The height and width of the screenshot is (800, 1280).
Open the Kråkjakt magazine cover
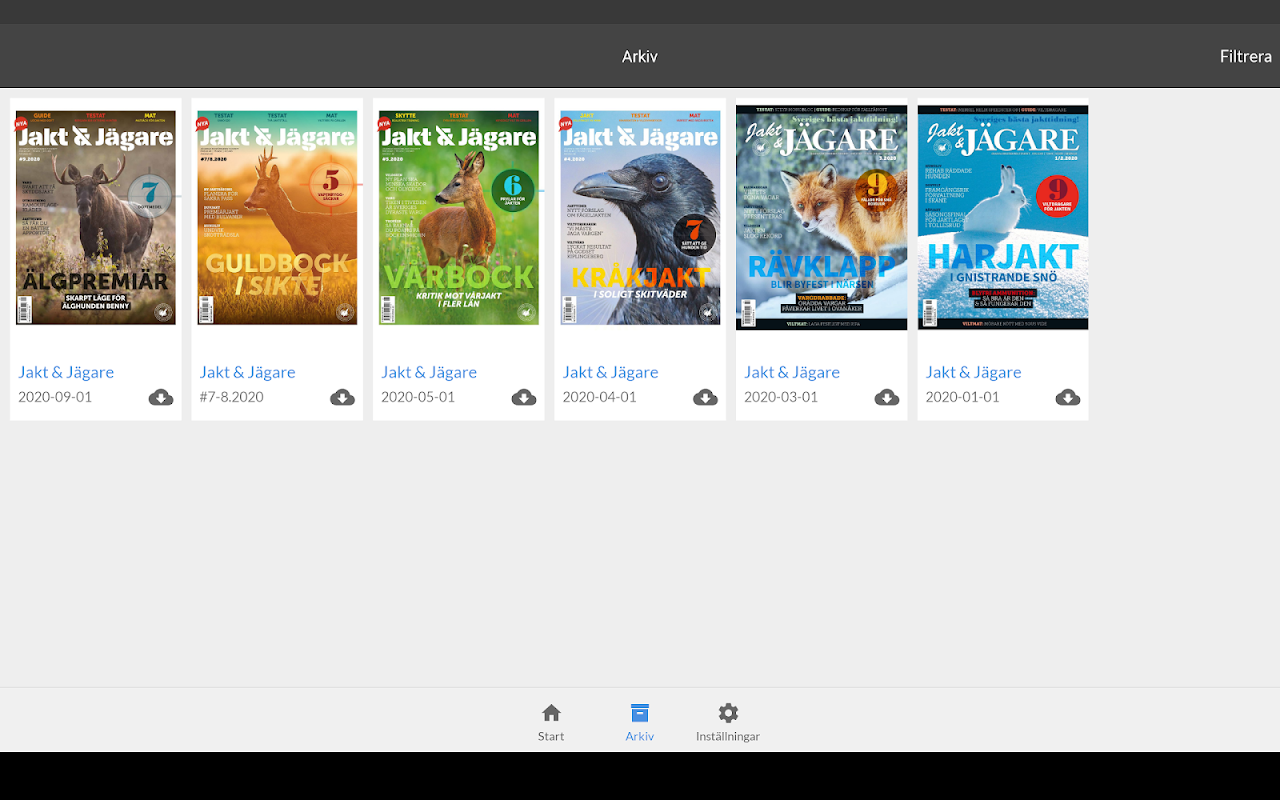tap(640, 217)
